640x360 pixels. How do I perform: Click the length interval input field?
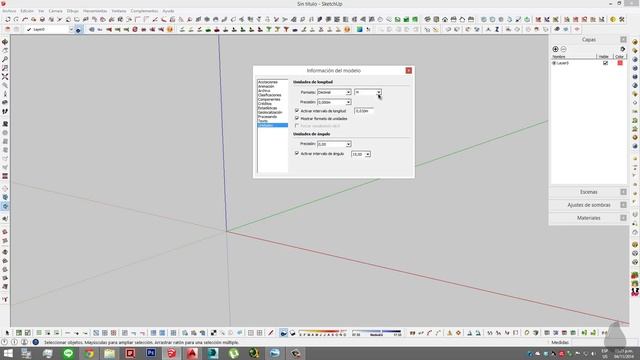click(364, 111)
